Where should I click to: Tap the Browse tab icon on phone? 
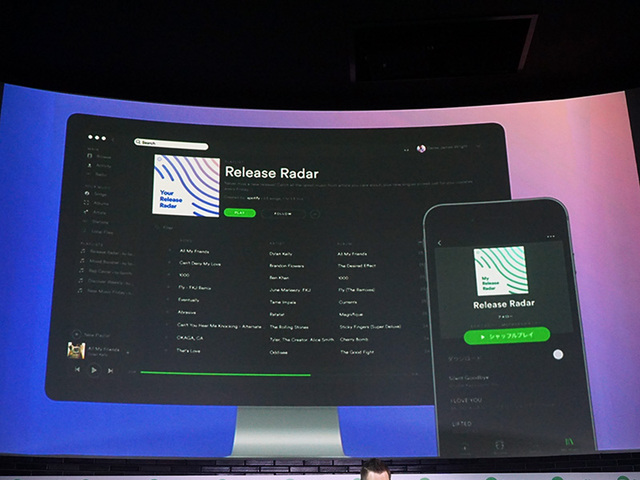[x=500, y=446]
